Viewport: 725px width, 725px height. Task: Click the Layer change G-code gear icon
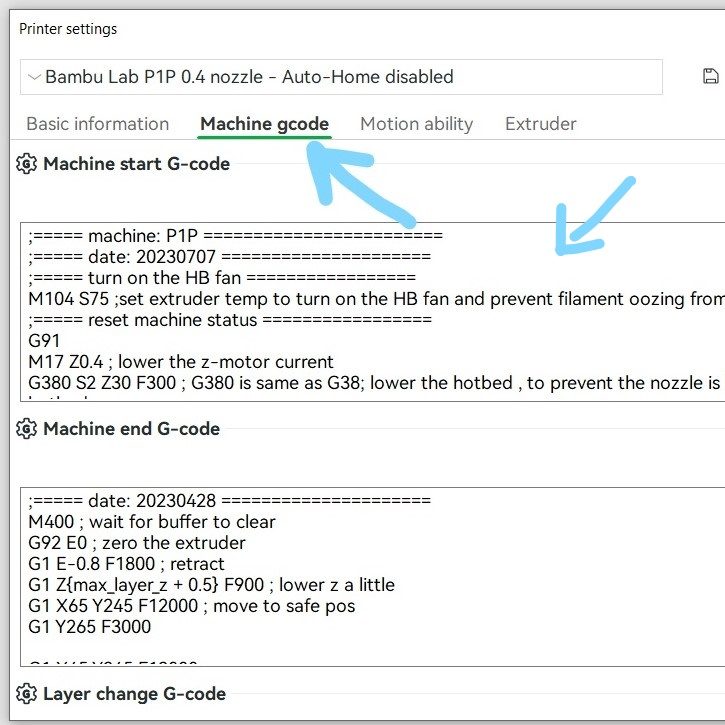point(26,694)
